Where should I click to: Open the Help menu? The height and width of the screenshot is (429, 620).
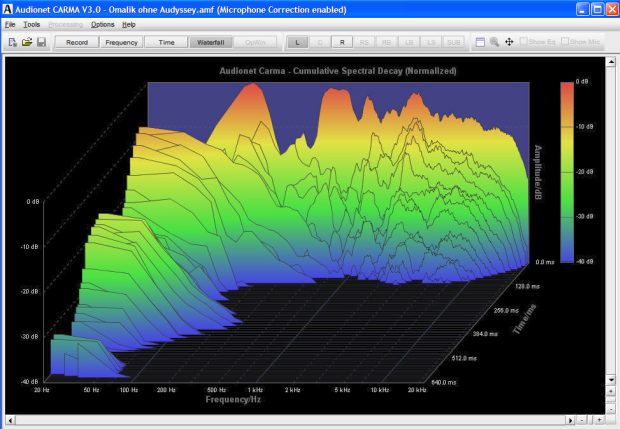[129, 25]
